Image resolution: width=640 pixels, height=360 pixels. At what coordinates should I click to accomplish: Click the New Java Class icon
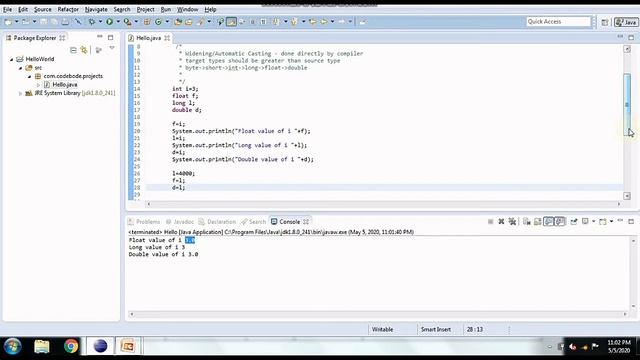click(x=158, y=22)
